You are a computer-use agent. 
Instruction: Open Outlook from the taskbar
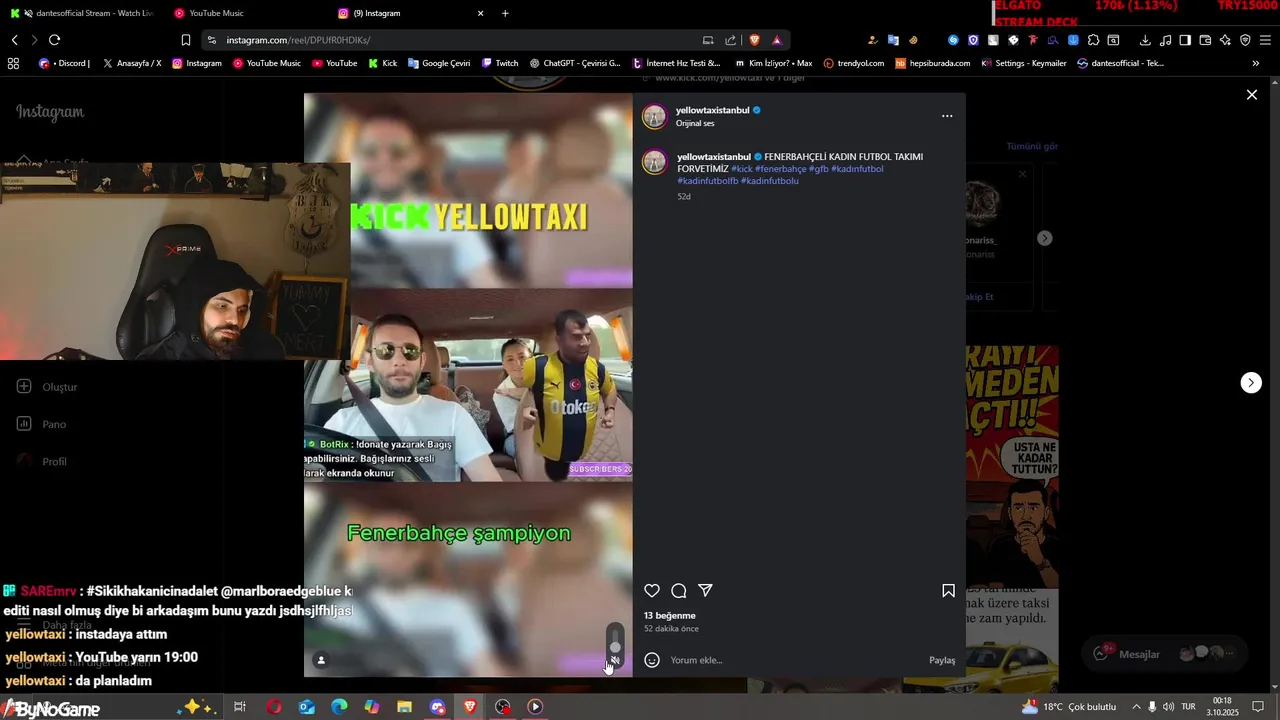tap(307, 707)
